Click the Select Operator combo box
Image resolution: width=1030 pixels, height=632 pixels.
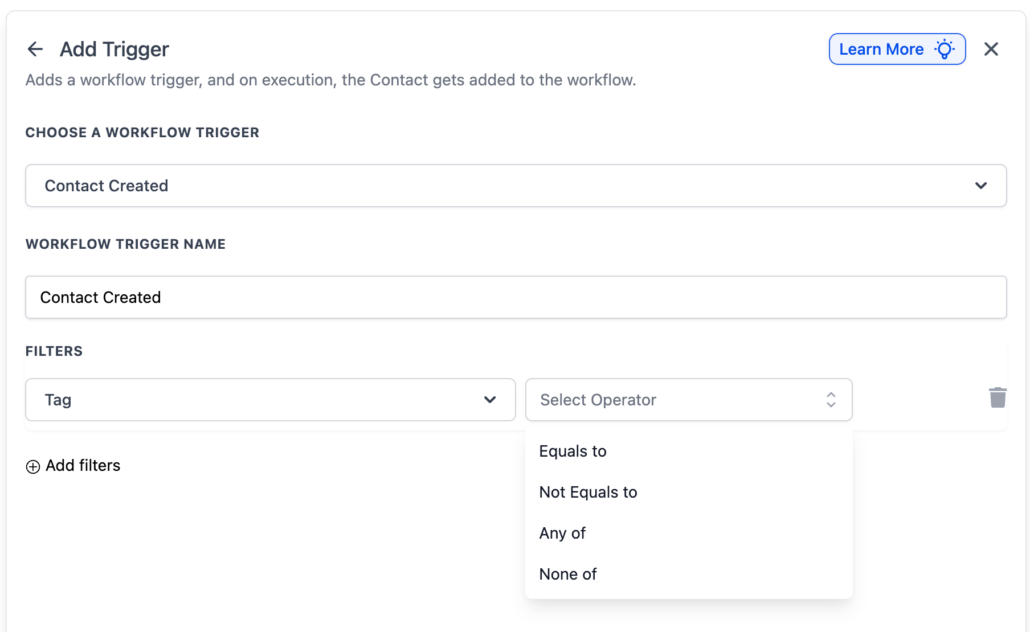point(688,400)
